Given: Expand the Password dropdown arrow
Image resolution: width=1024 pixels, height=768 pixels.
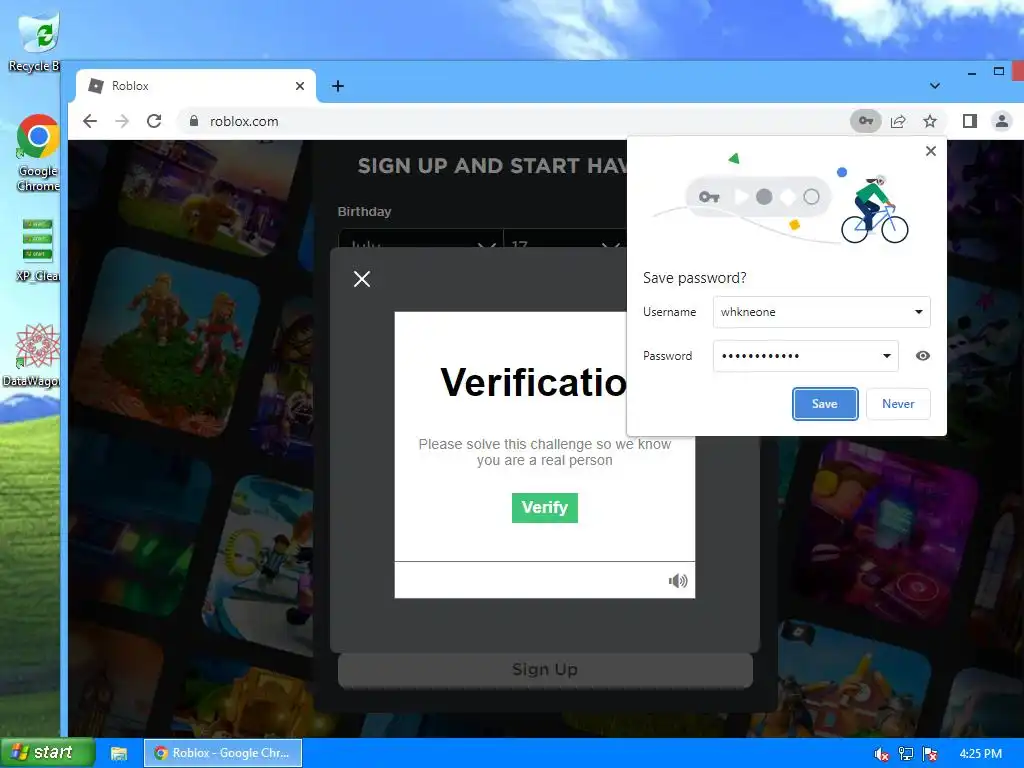Looking at the screenshot, I should click(x=887, y=356).
